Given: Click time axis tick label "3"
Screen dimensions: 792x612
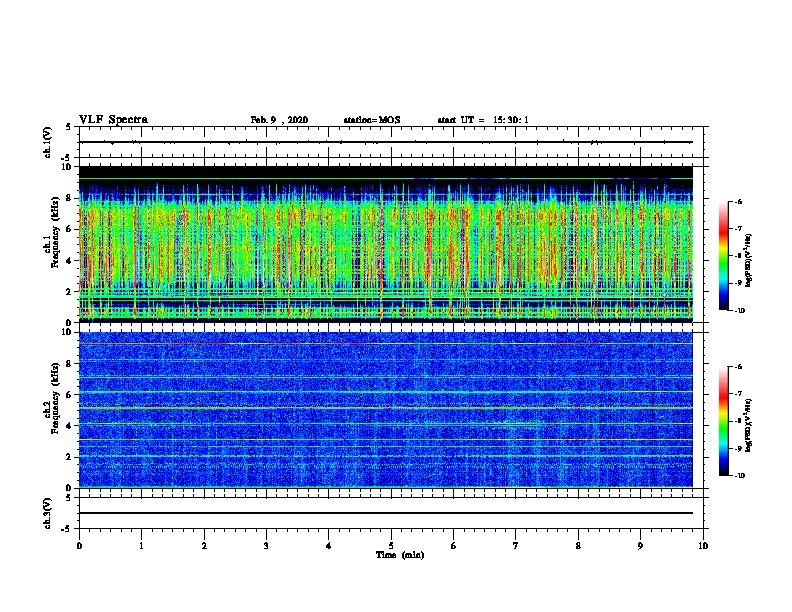Looking at the screenshot, I should [x=266, y=546].
